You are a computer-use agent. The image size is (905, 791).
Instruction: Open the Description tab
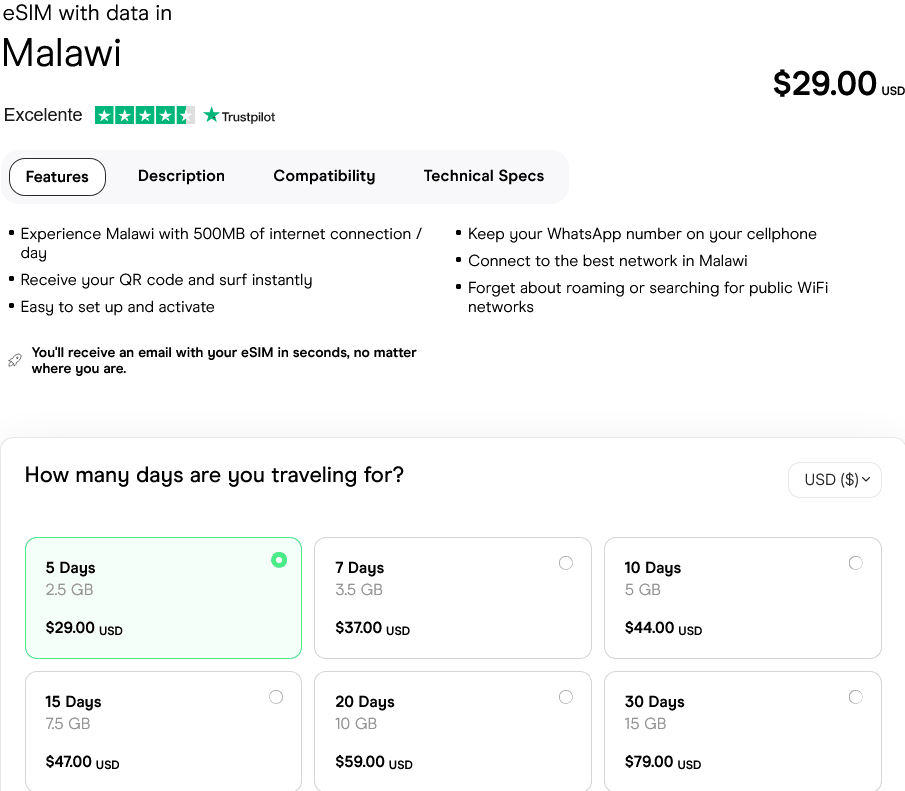click(181, 176)
